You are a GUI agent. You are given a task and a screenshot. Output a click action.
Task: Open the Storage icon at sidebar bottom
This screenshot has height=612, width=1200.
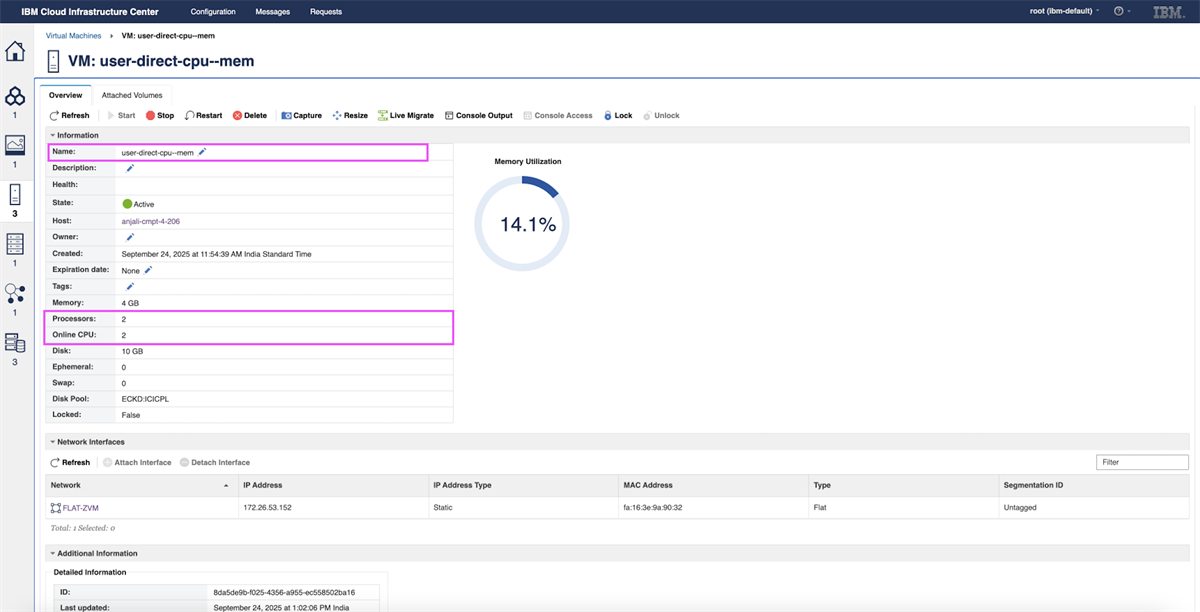15,343
